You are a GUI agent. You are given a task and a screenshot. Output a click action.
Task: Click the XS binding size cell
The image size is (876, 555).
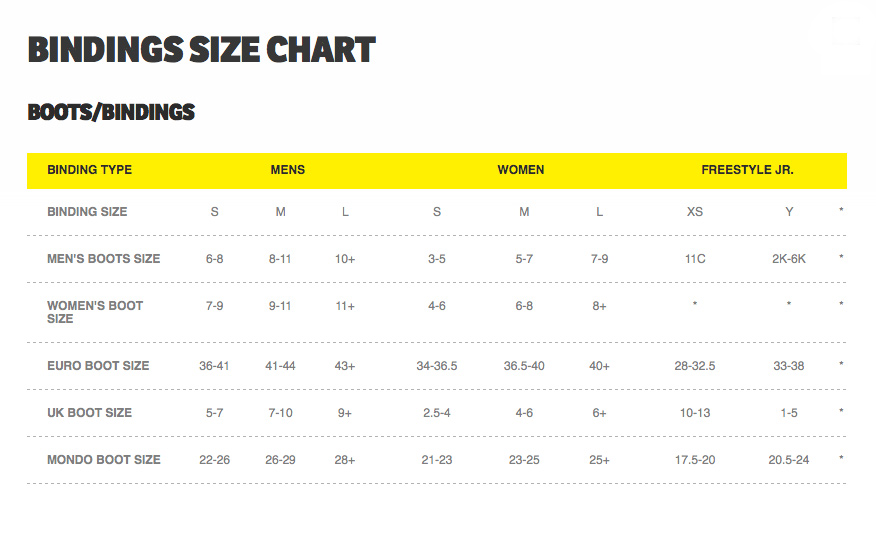click(694, 212)
